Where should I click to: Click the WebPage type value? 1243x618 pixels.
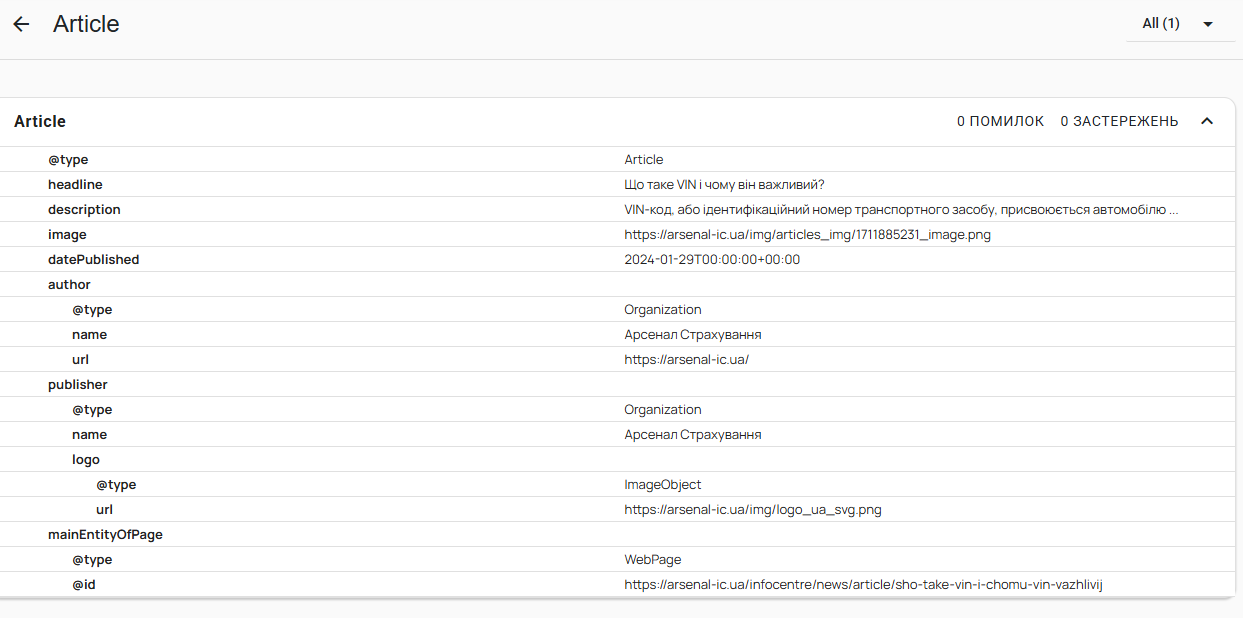[x=653, y=560]
